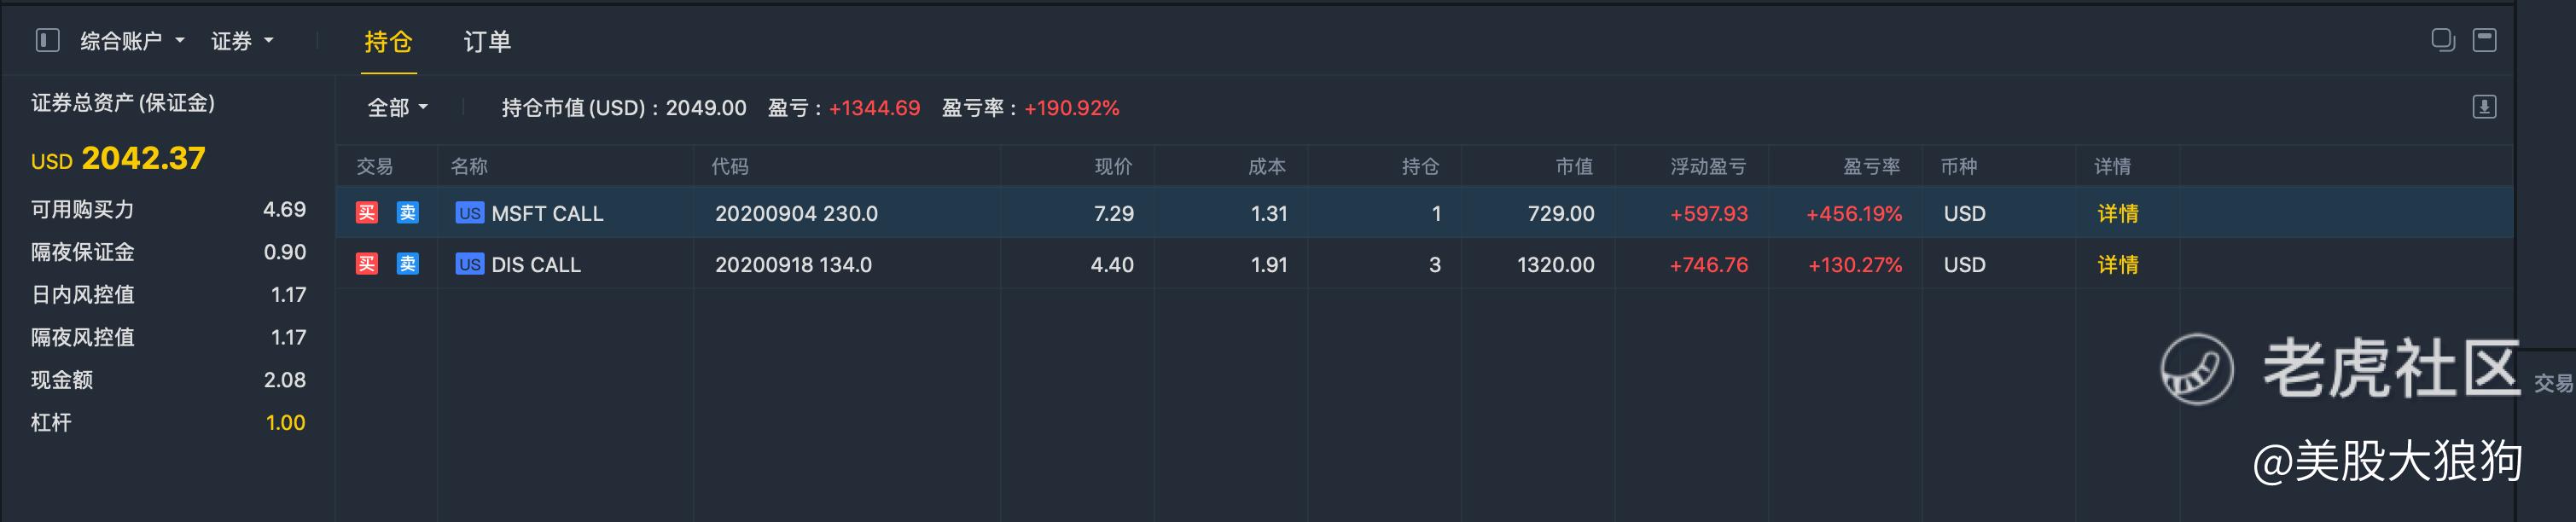2576x522 pixels.
Task: Switch to the 订单 orders tab
Action: tap(487, 42)
